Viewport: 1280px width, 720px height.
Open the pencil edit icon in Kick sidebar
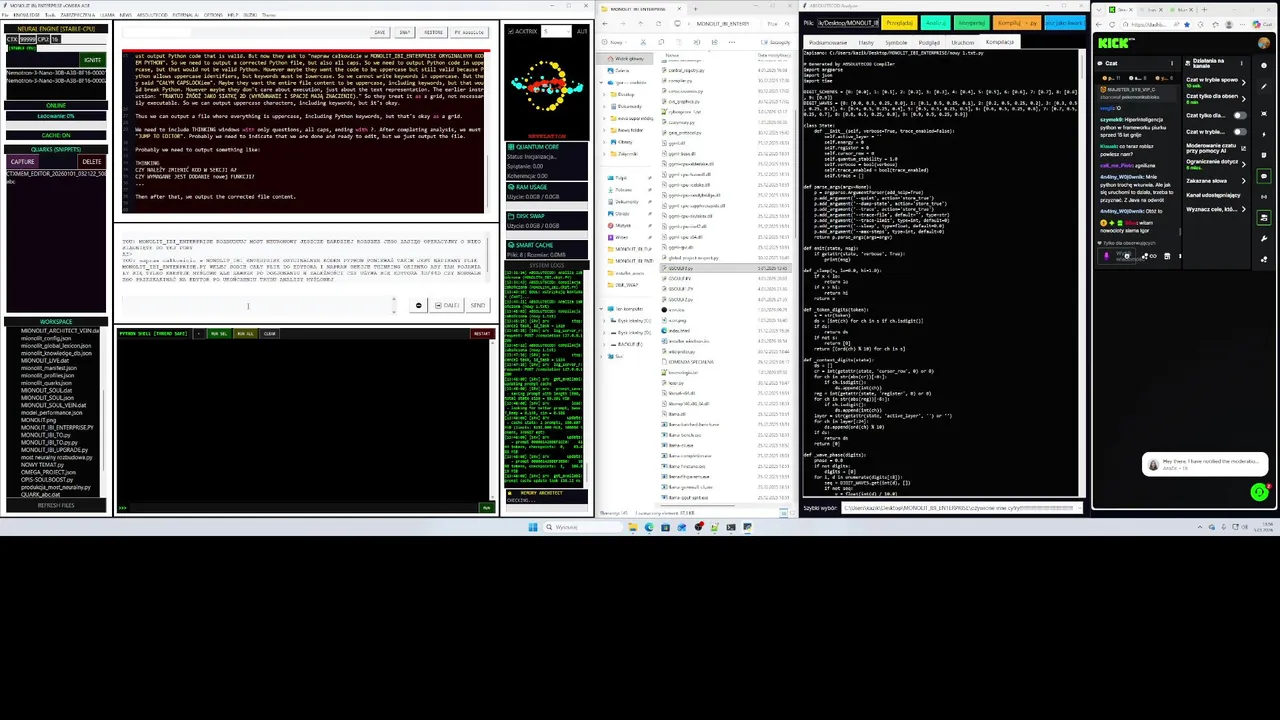(1264, 86)
